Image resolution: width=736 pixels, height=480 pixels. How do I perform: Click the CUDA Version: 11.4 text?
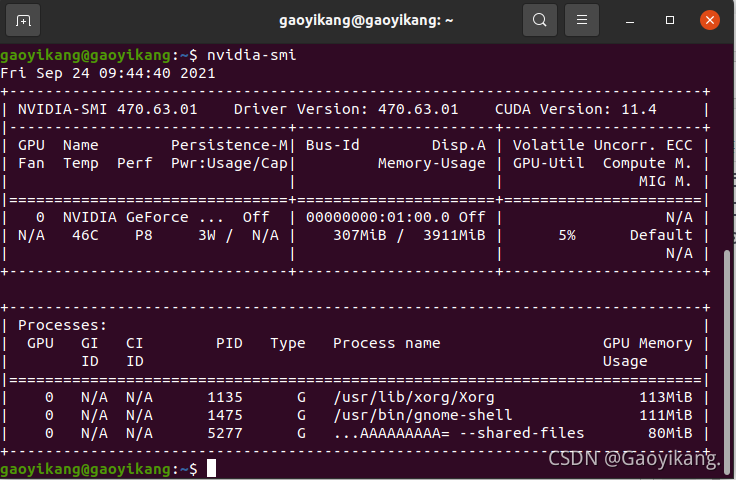[575, 109]
